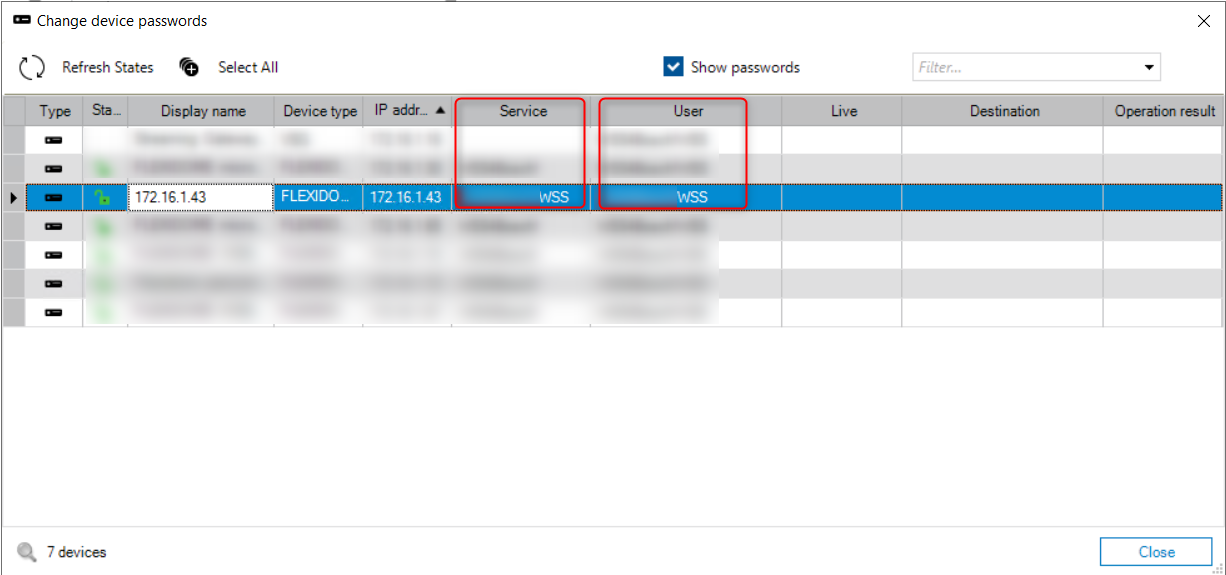Click the current row indicator arrow
The height and width of the screenshot is (575, 1226).
[x=13, y=198]
